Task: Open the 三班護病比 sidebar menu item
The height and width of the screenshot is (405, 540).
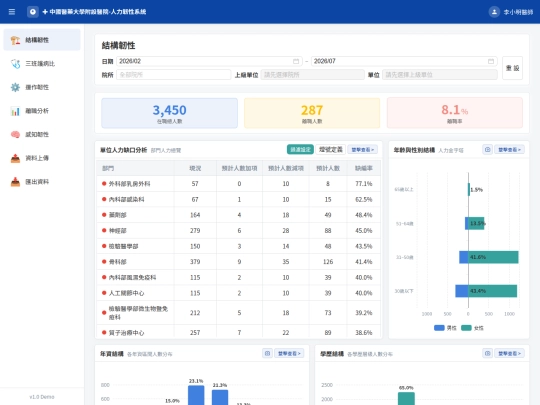Action: click(42, 64)
